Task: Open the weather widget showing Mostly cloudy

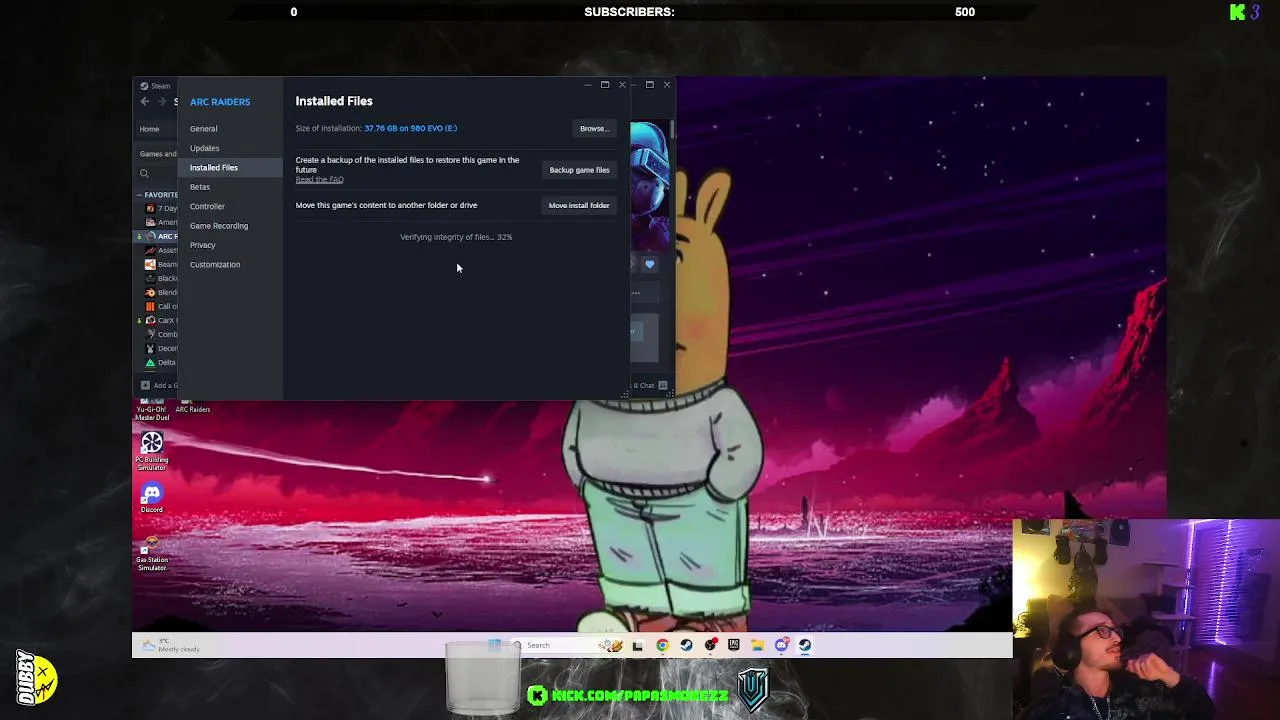Action: coord(171,646)
